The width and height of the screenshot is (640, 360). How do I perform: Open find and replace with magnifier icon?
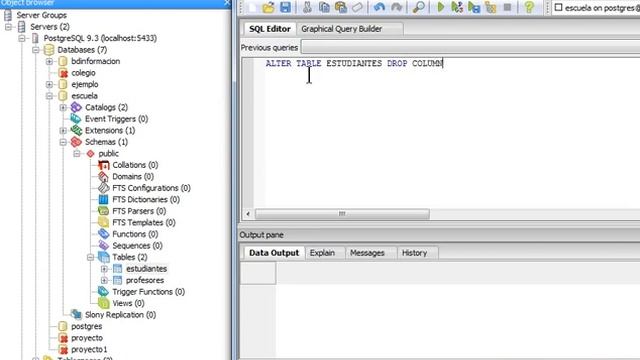tap(418, 7)
